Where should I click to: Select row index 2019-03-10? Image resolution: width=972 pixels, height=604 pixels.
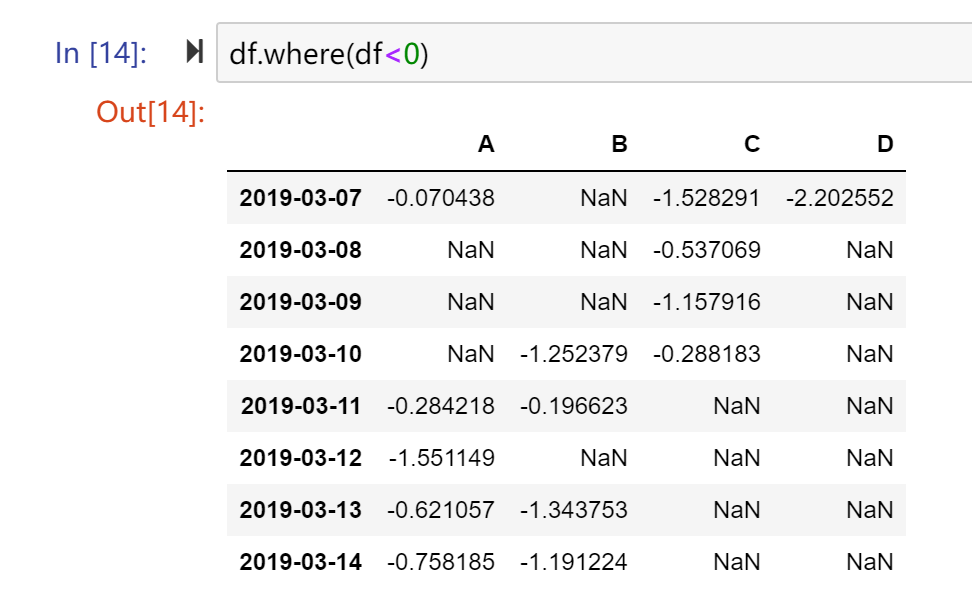(301, 354)
